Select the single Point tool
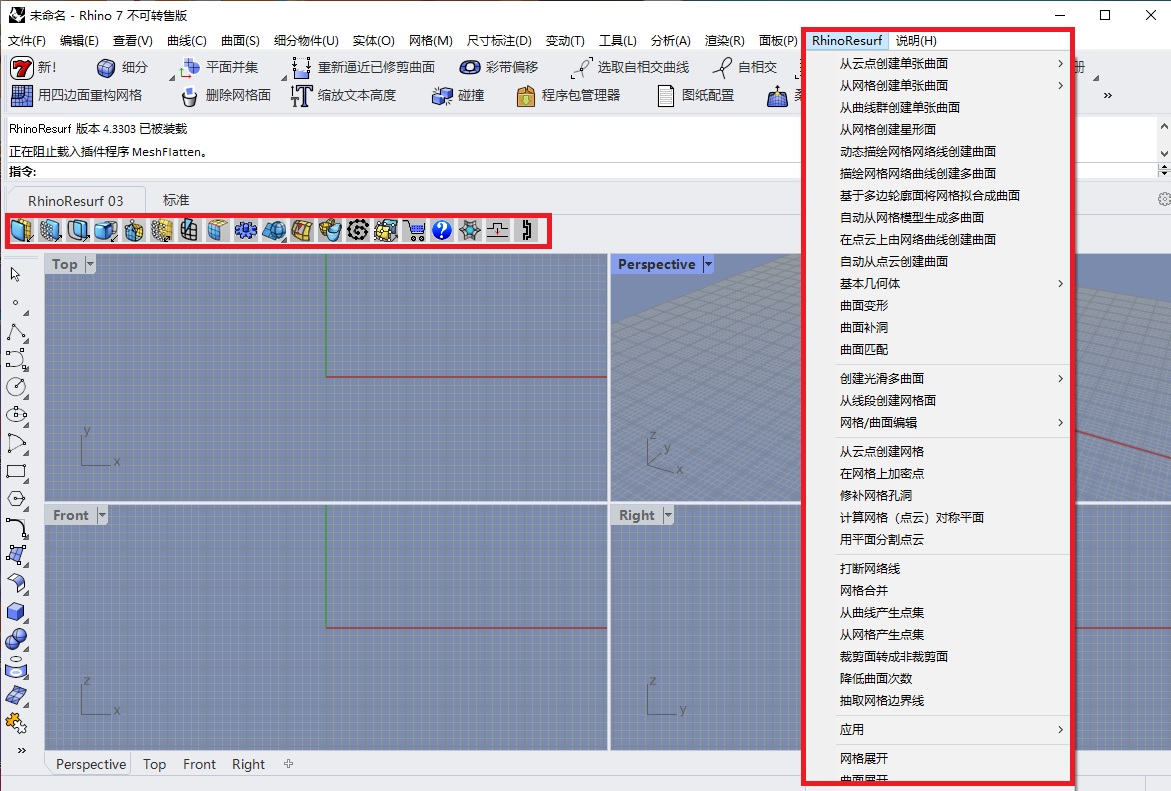The image size is (1171, 791). 16,303
